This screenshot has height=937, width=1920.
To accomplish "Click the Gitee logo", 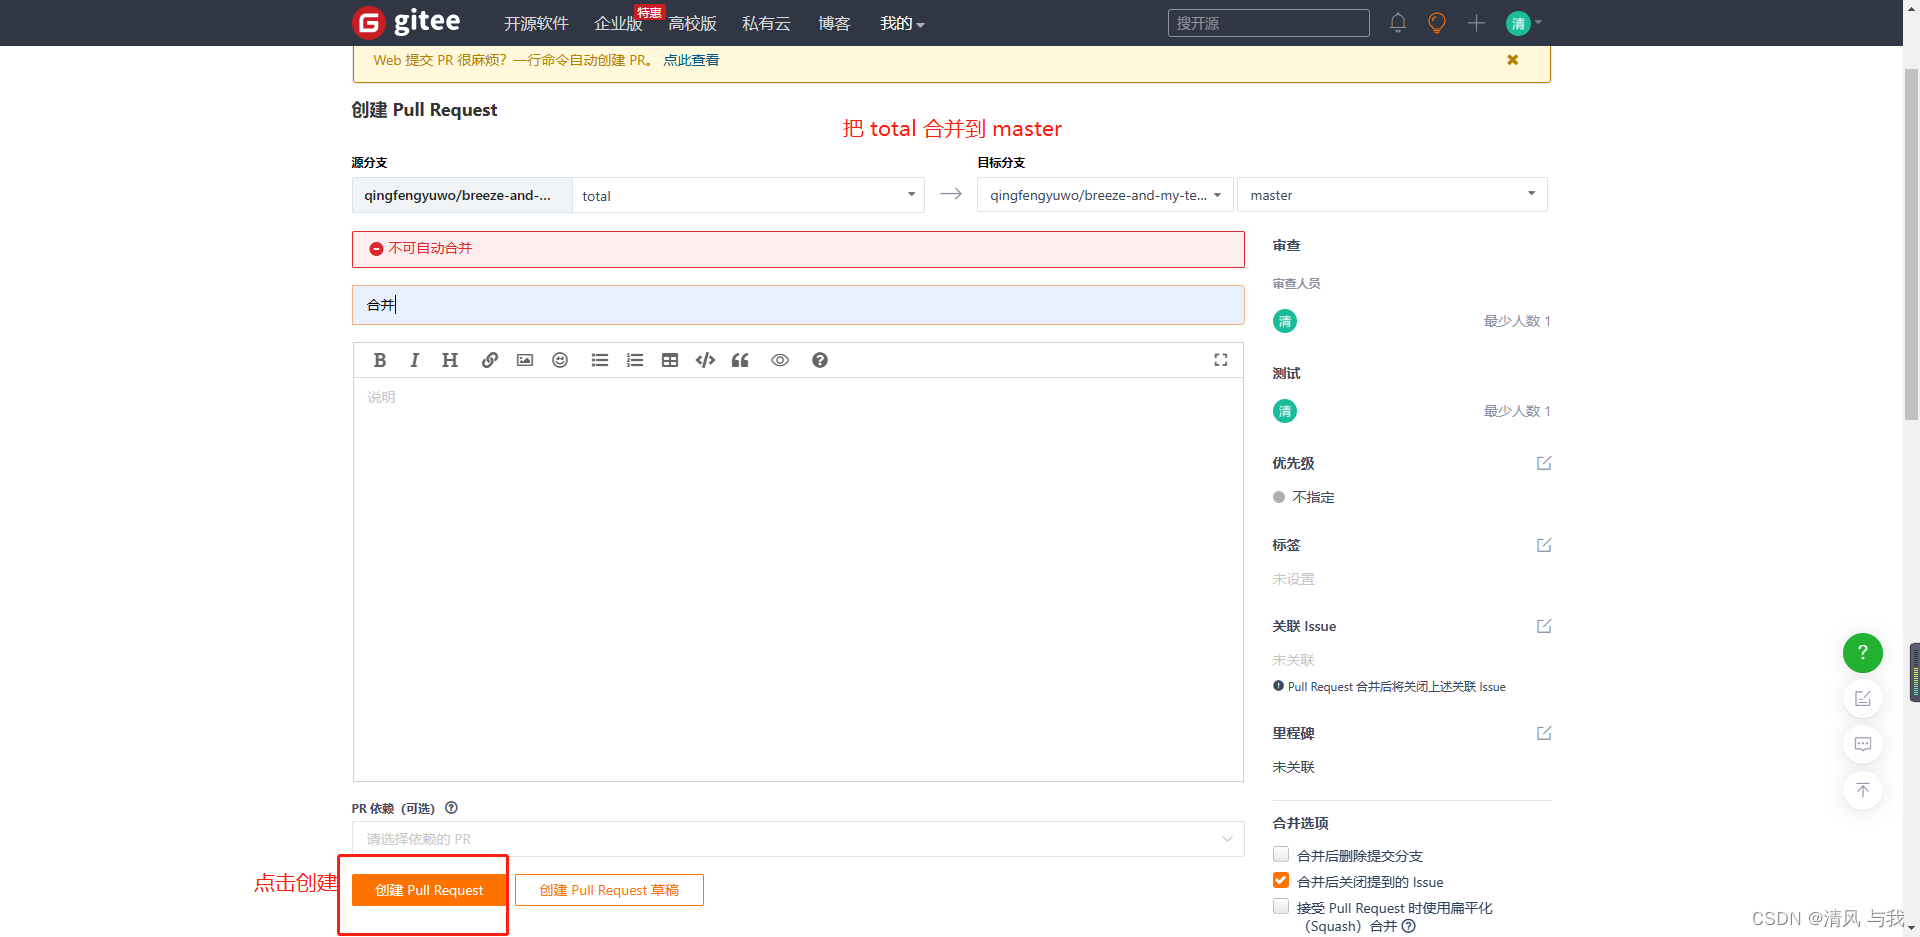I will click(x=407, y=22).
